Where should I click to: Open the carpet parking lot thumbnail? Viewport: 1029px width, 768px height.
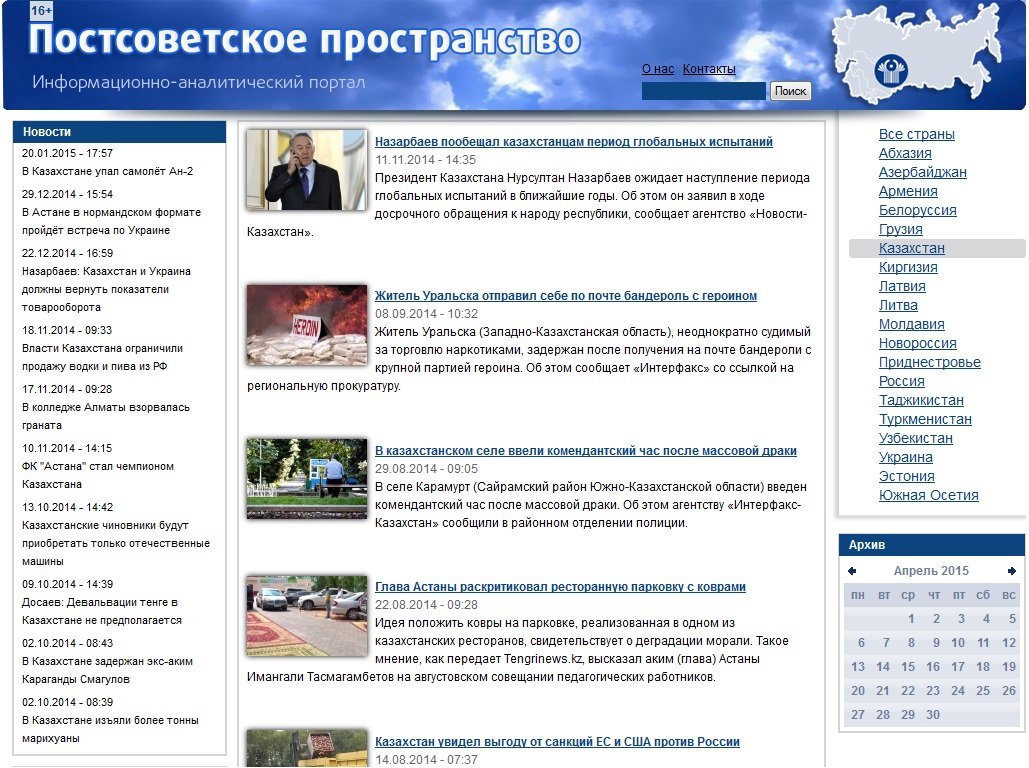pyautogui.click(x=306, y=615)
